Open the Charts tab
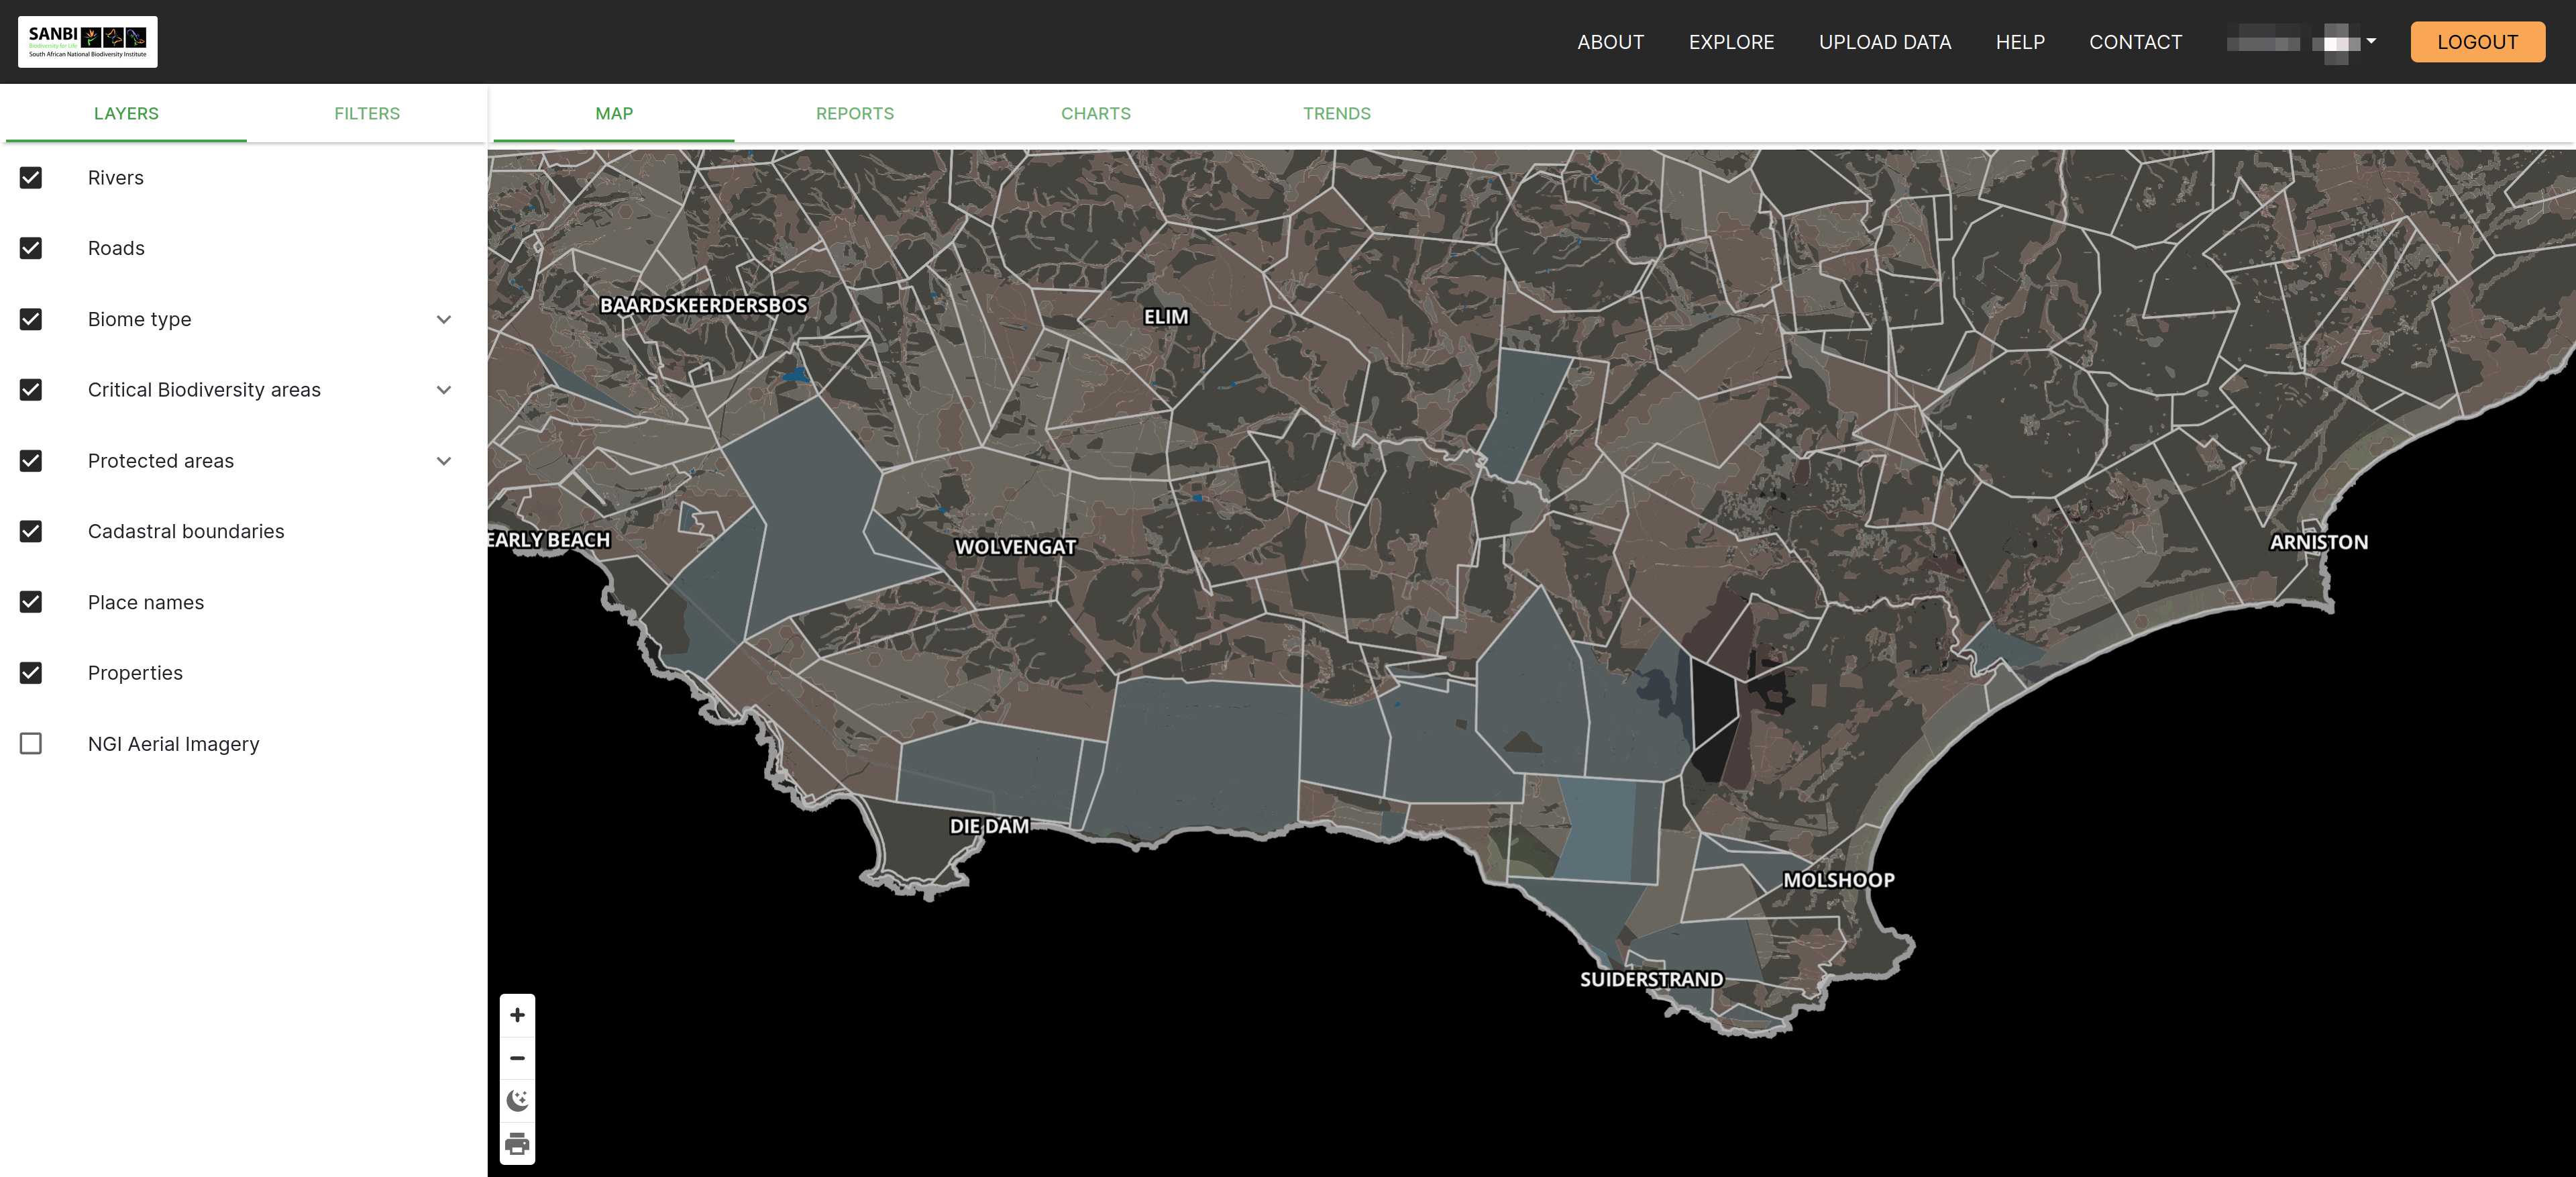The width and height of the screenshot is (2576, 1177). [1096, 114]
